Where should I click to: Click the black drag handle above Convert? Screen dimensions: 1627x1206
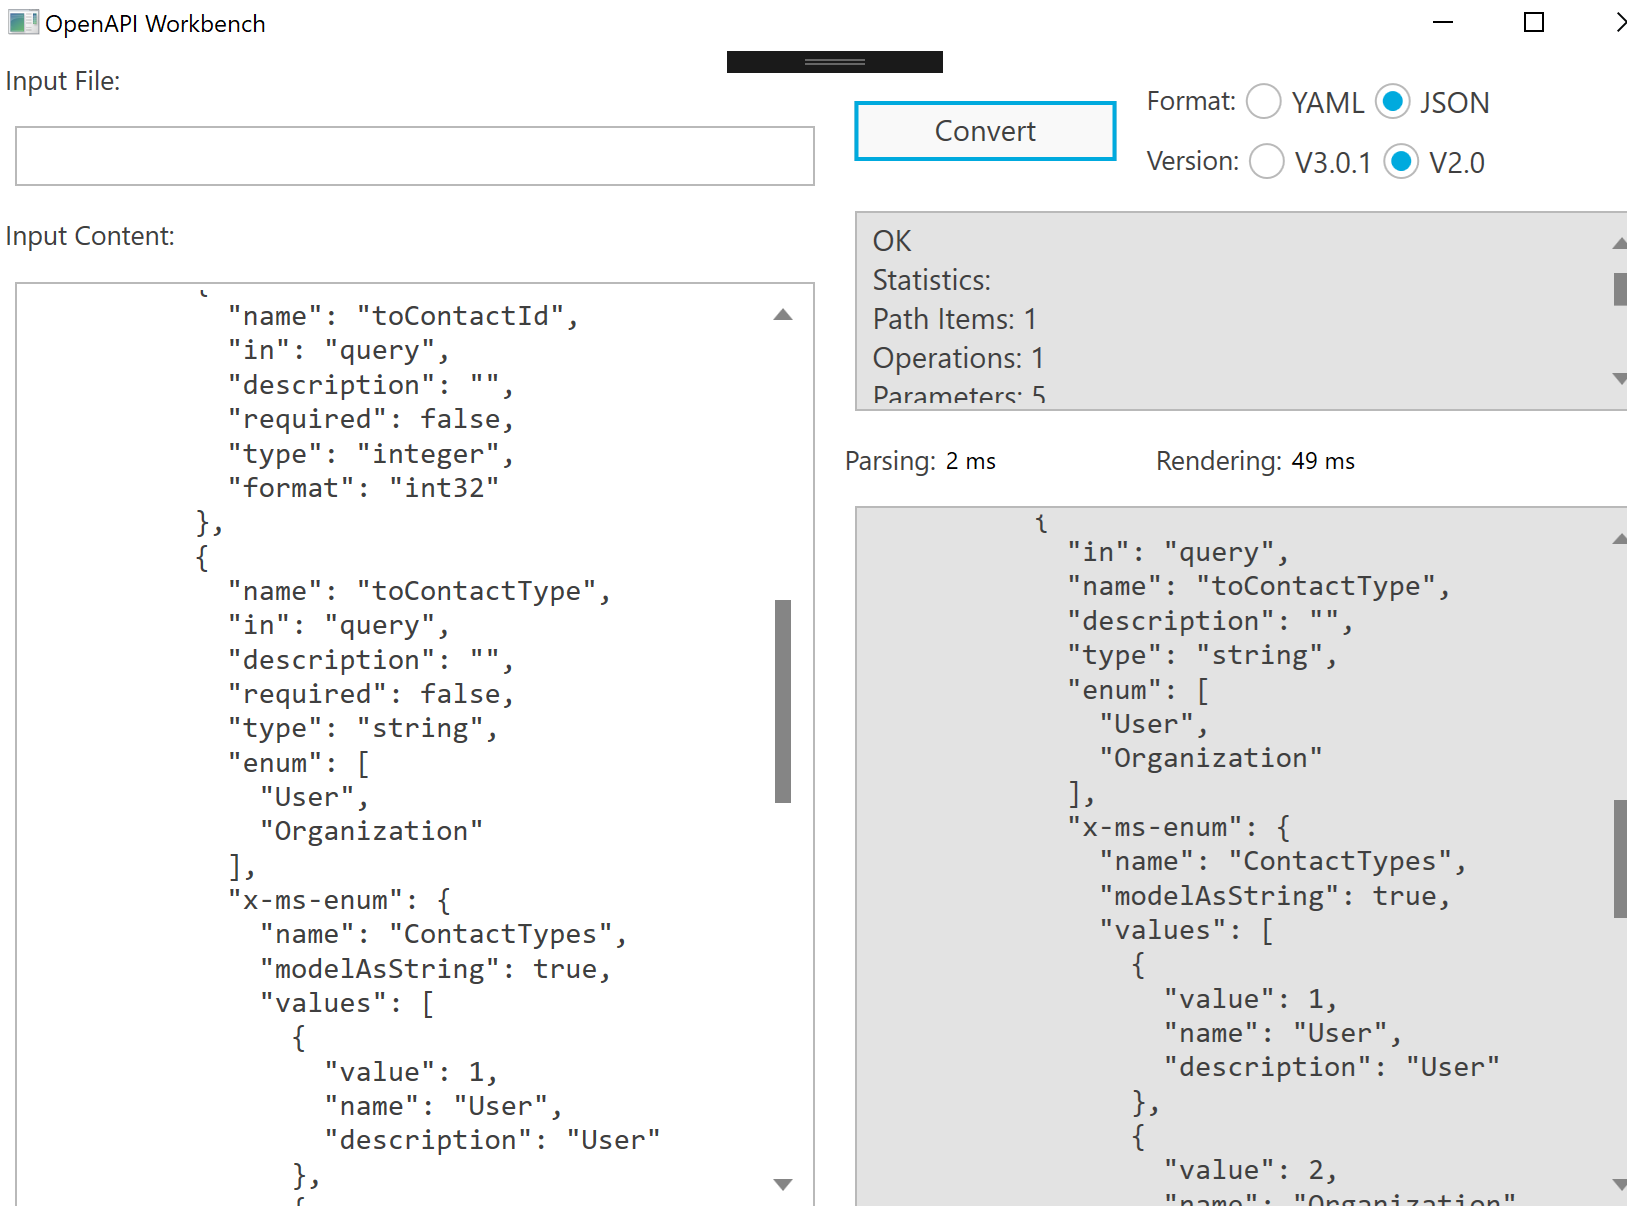click(835, 61)
